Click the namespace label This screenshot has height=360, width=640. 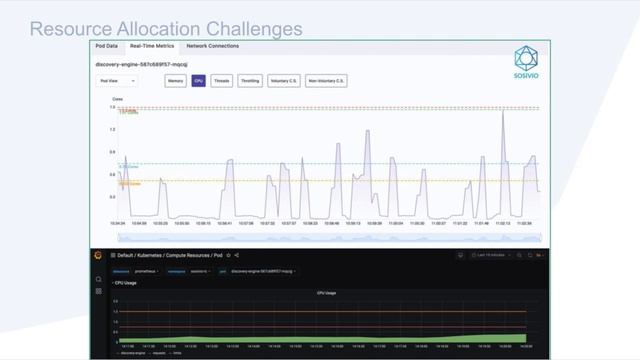click(176, 271)
